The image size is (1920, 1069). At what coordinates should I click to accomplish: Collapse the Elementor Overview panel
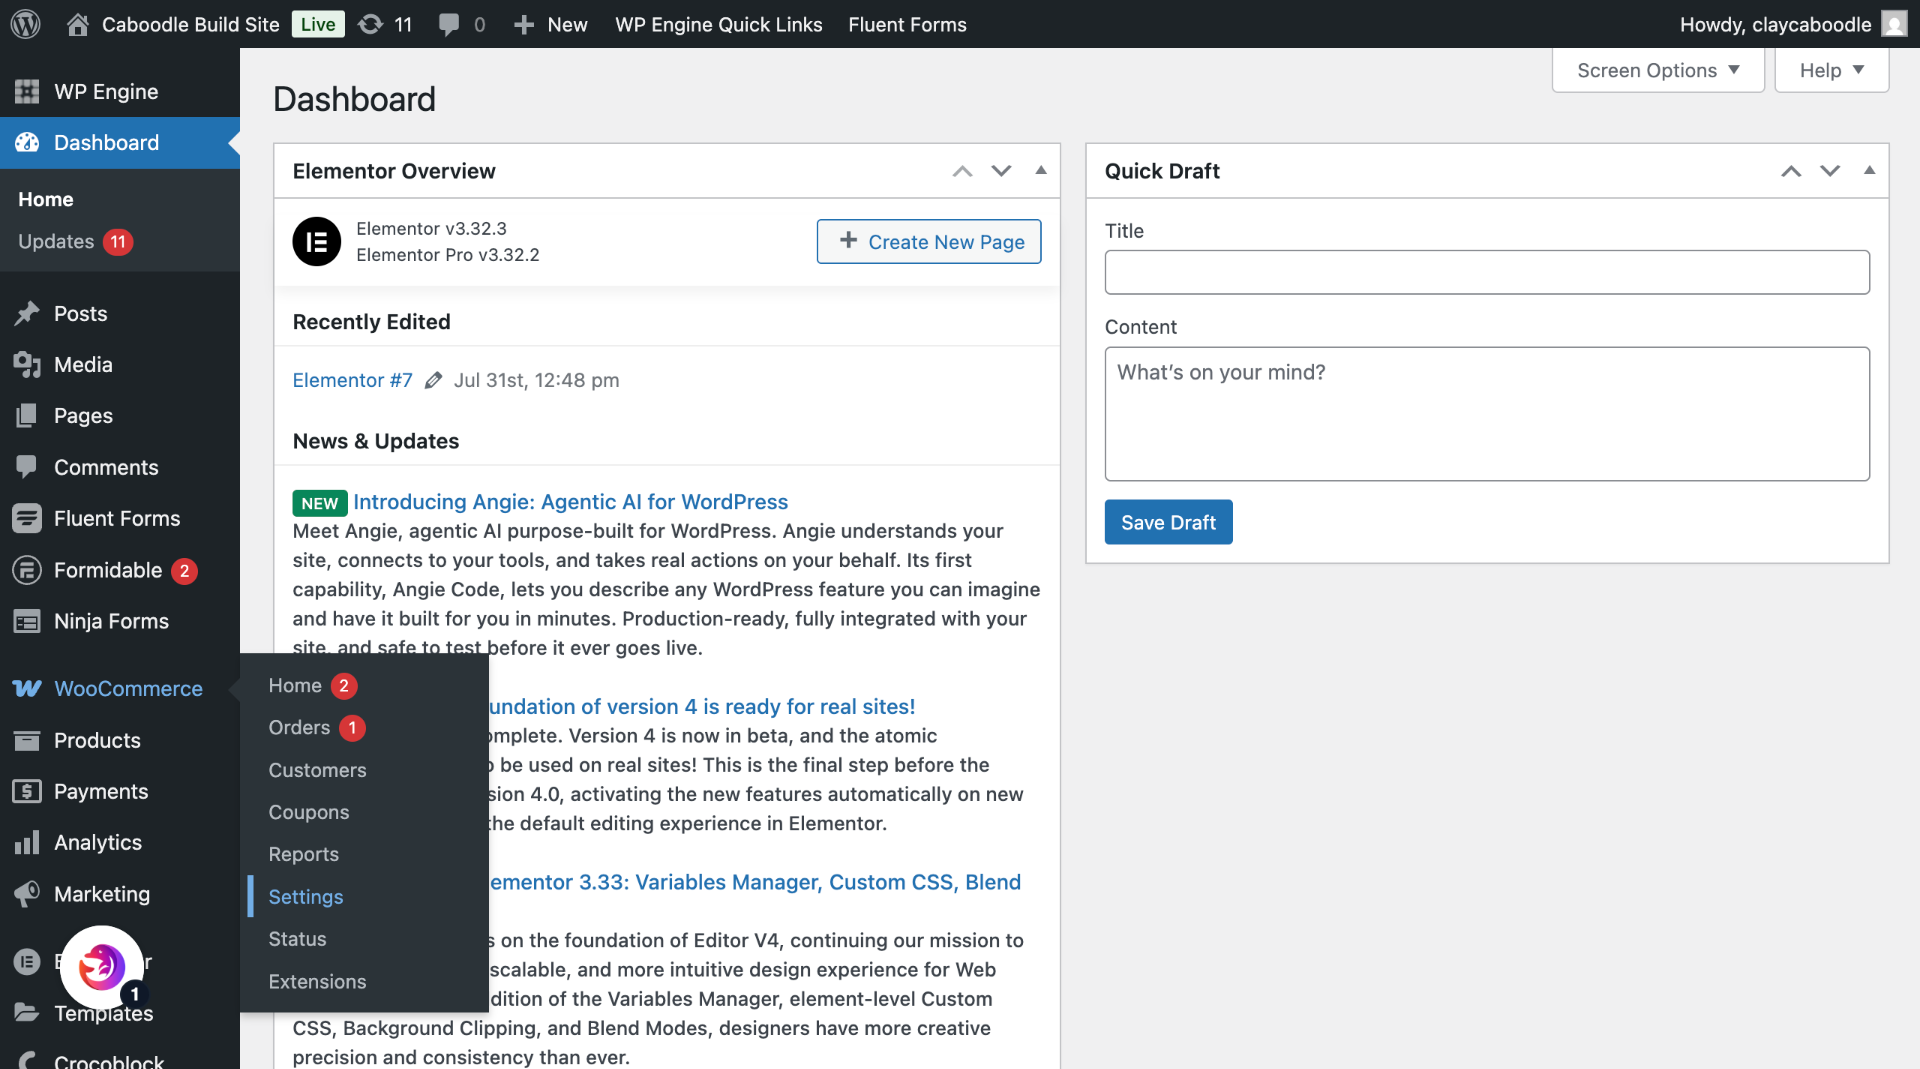1041,170
